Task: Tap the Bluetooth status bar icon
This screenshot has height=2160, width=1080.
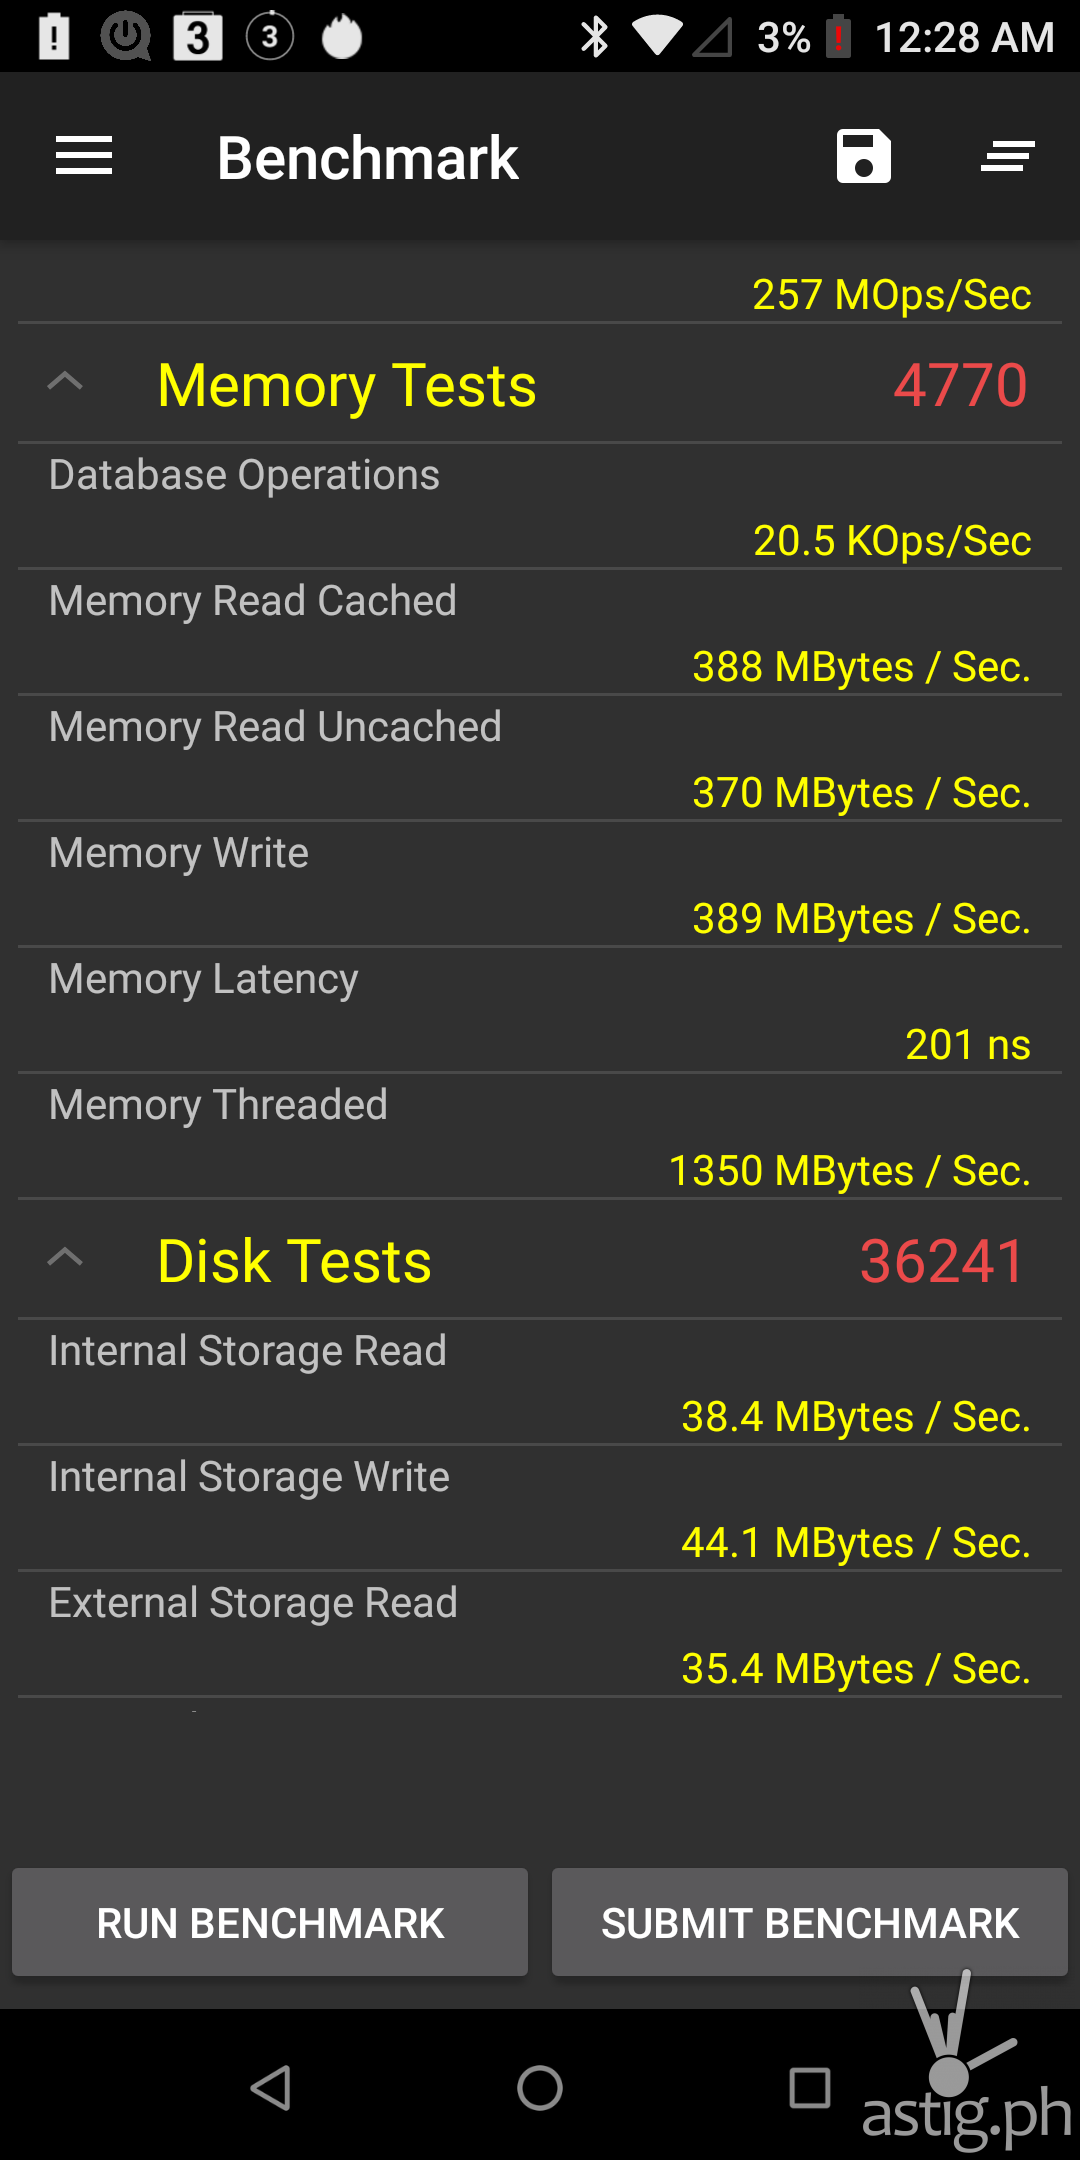Action: click(x=594, y=38)
